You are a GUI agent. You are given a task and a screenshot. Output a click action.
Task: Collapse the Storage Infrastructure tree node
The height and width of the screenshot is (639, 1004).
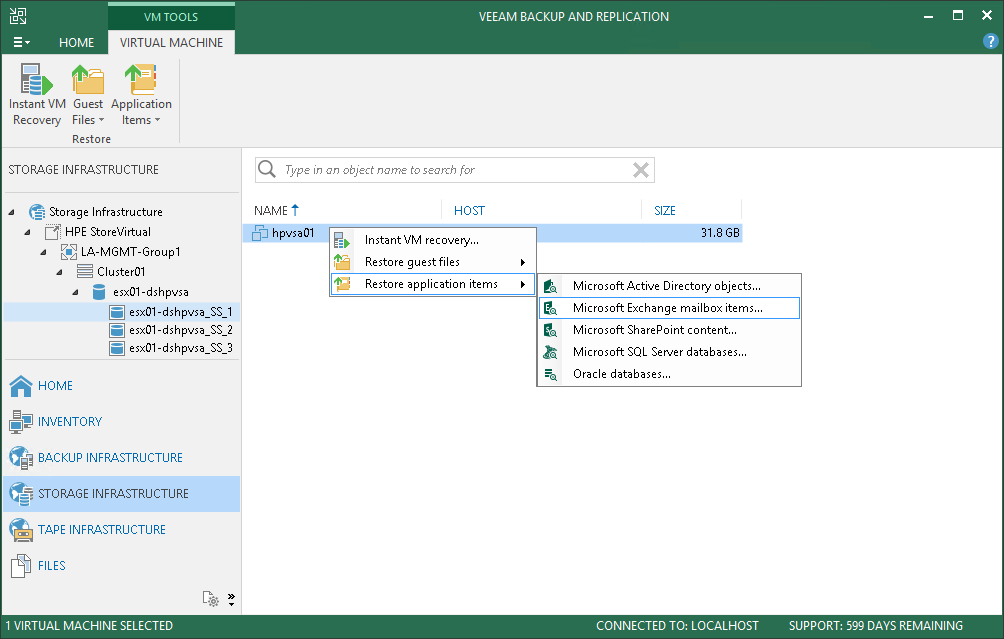tap(12, 212)
